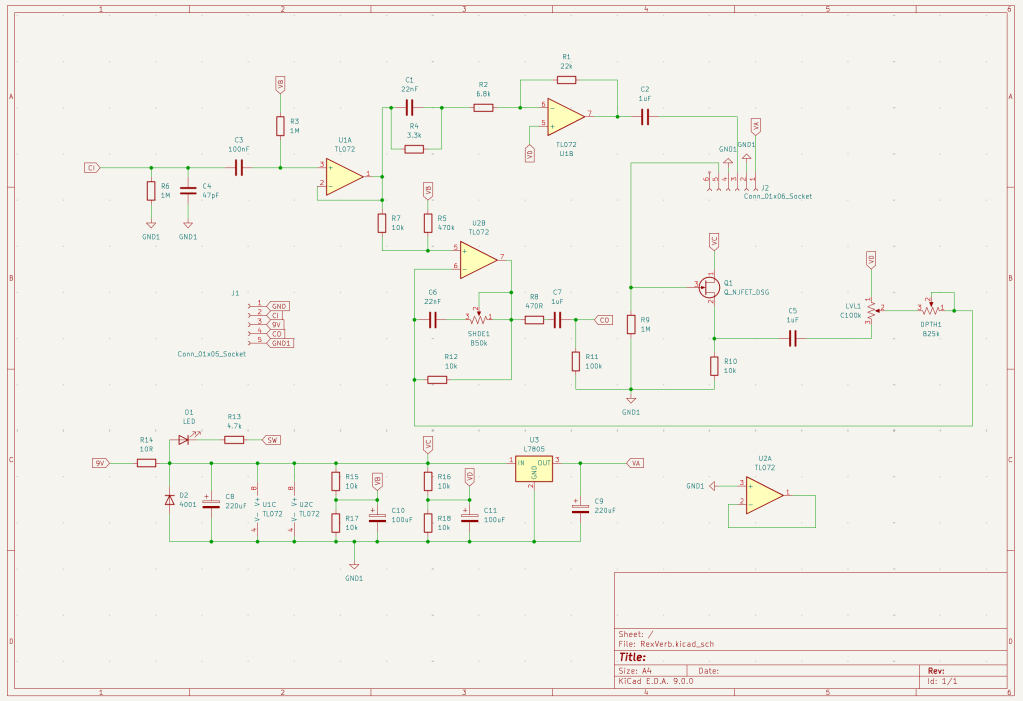Viewport: 1023px width, 701px height.
Task: Select the DPTH1 B25k potentiometer
Action: [x=930, y=311]
